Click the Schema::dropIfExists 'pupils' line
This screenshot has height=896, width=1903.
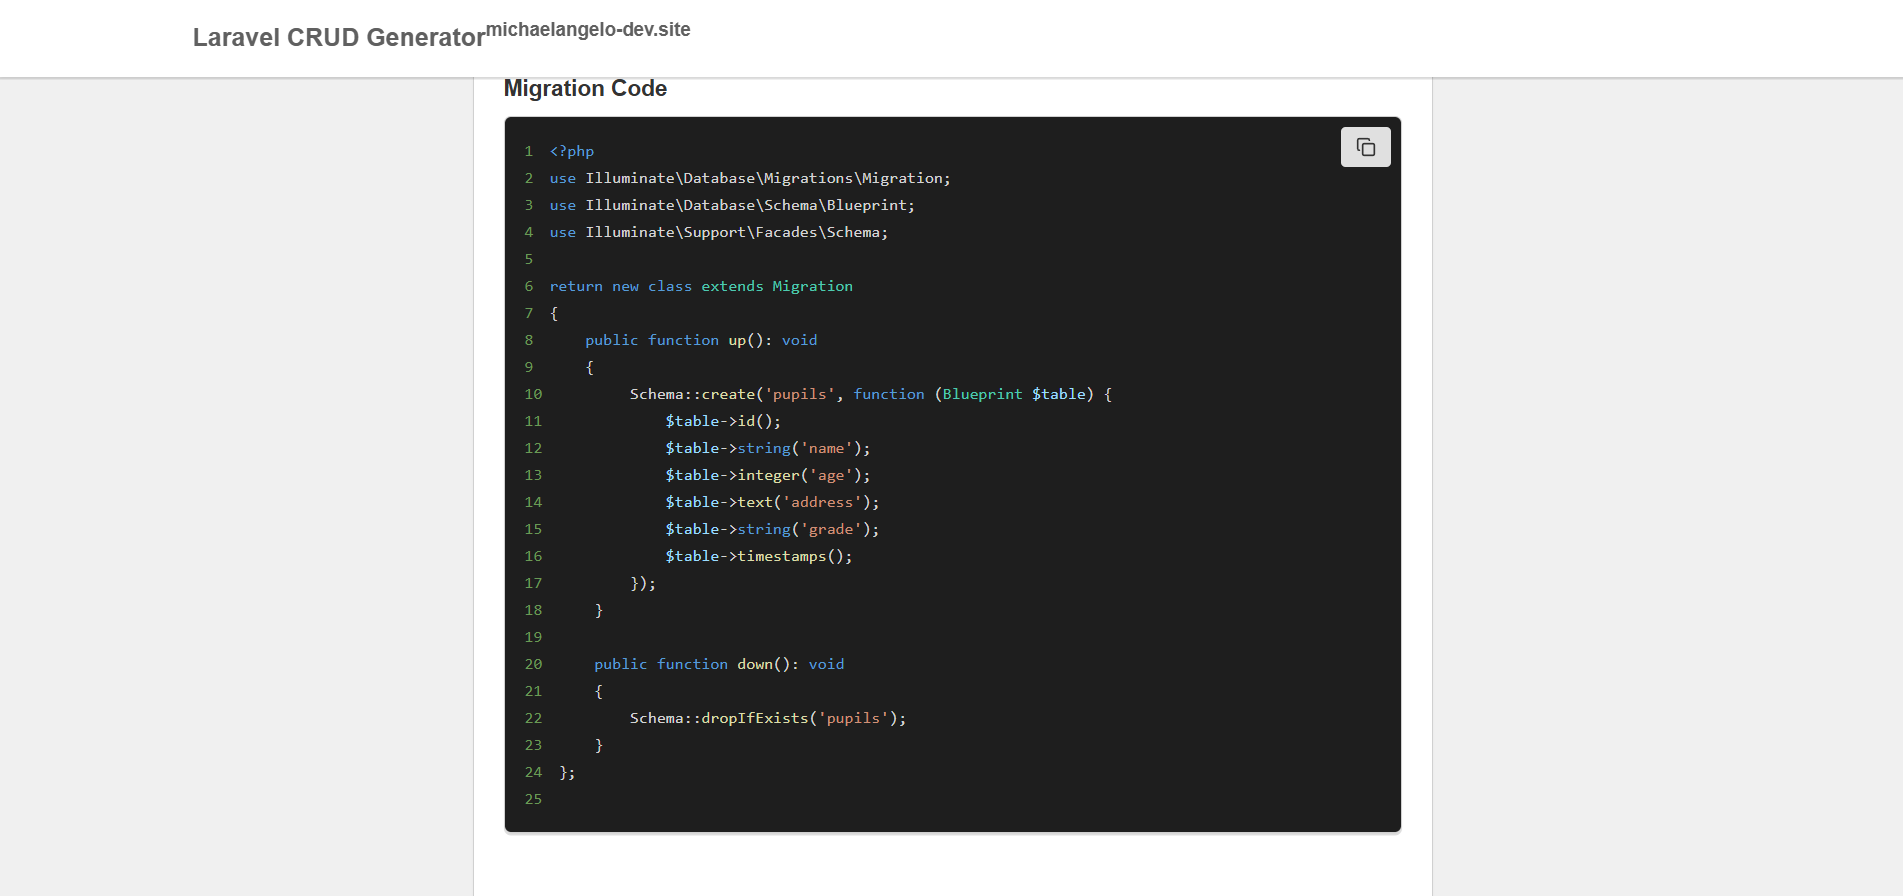(x=767, y=718)
